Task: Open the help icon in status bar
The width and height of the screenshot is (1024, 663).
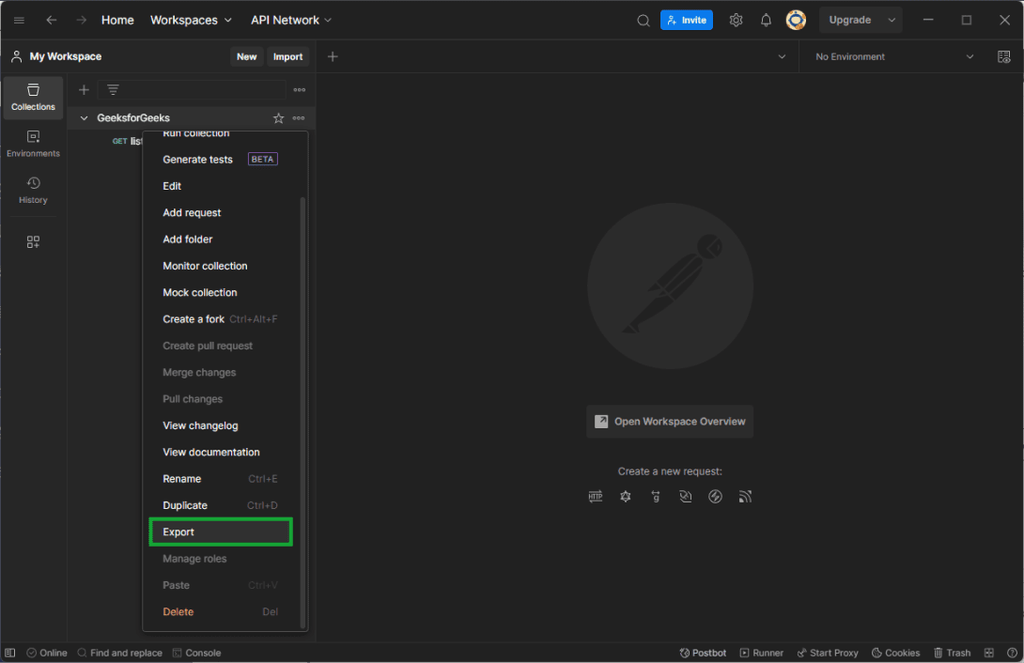Action: (x=1012, y=653)
